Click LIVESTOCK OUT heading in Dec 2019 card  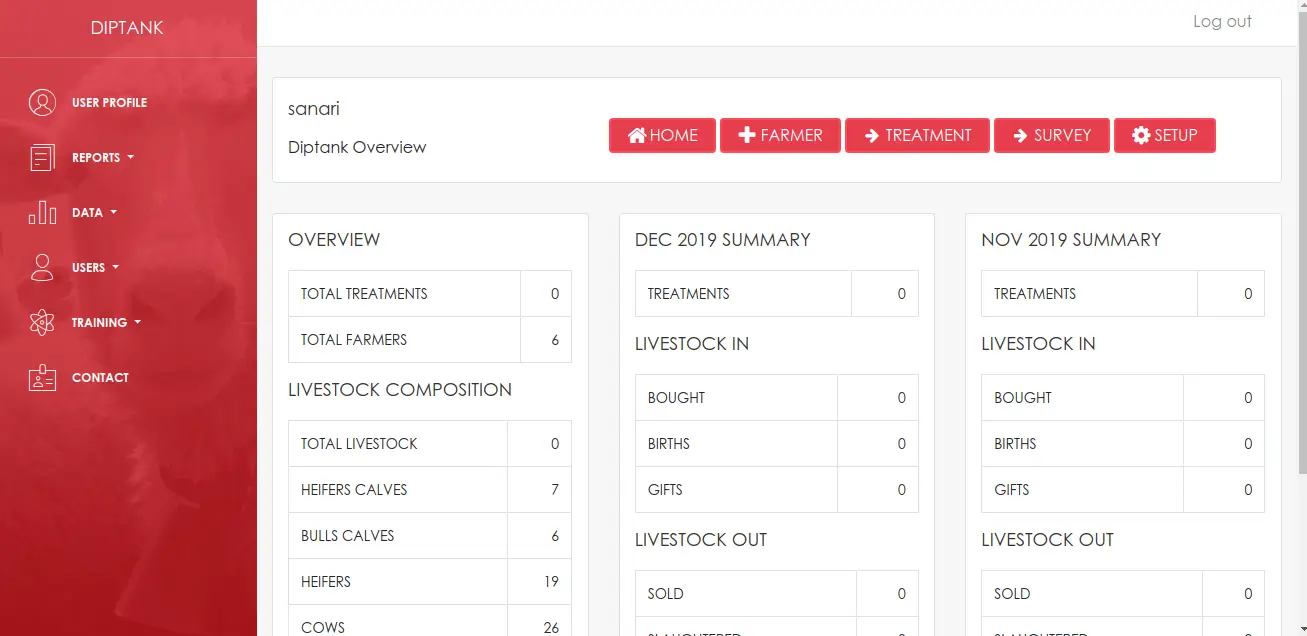coord(701,540)
